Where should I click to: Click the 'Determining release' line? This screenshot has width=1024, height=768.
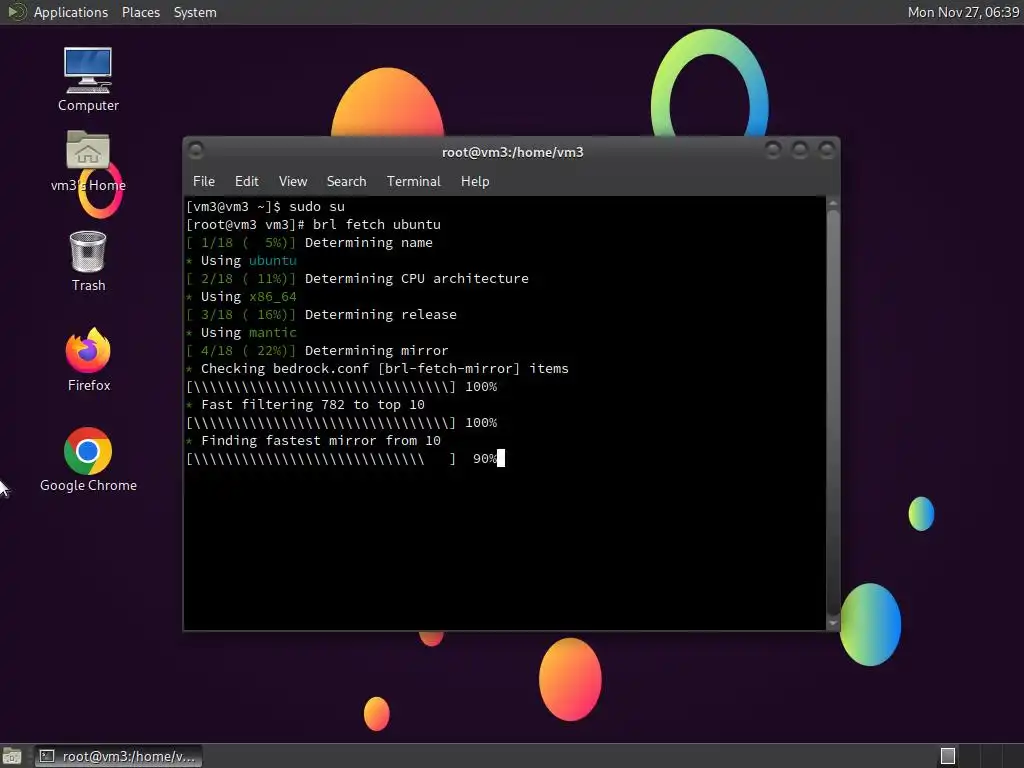tap(321, 315)
